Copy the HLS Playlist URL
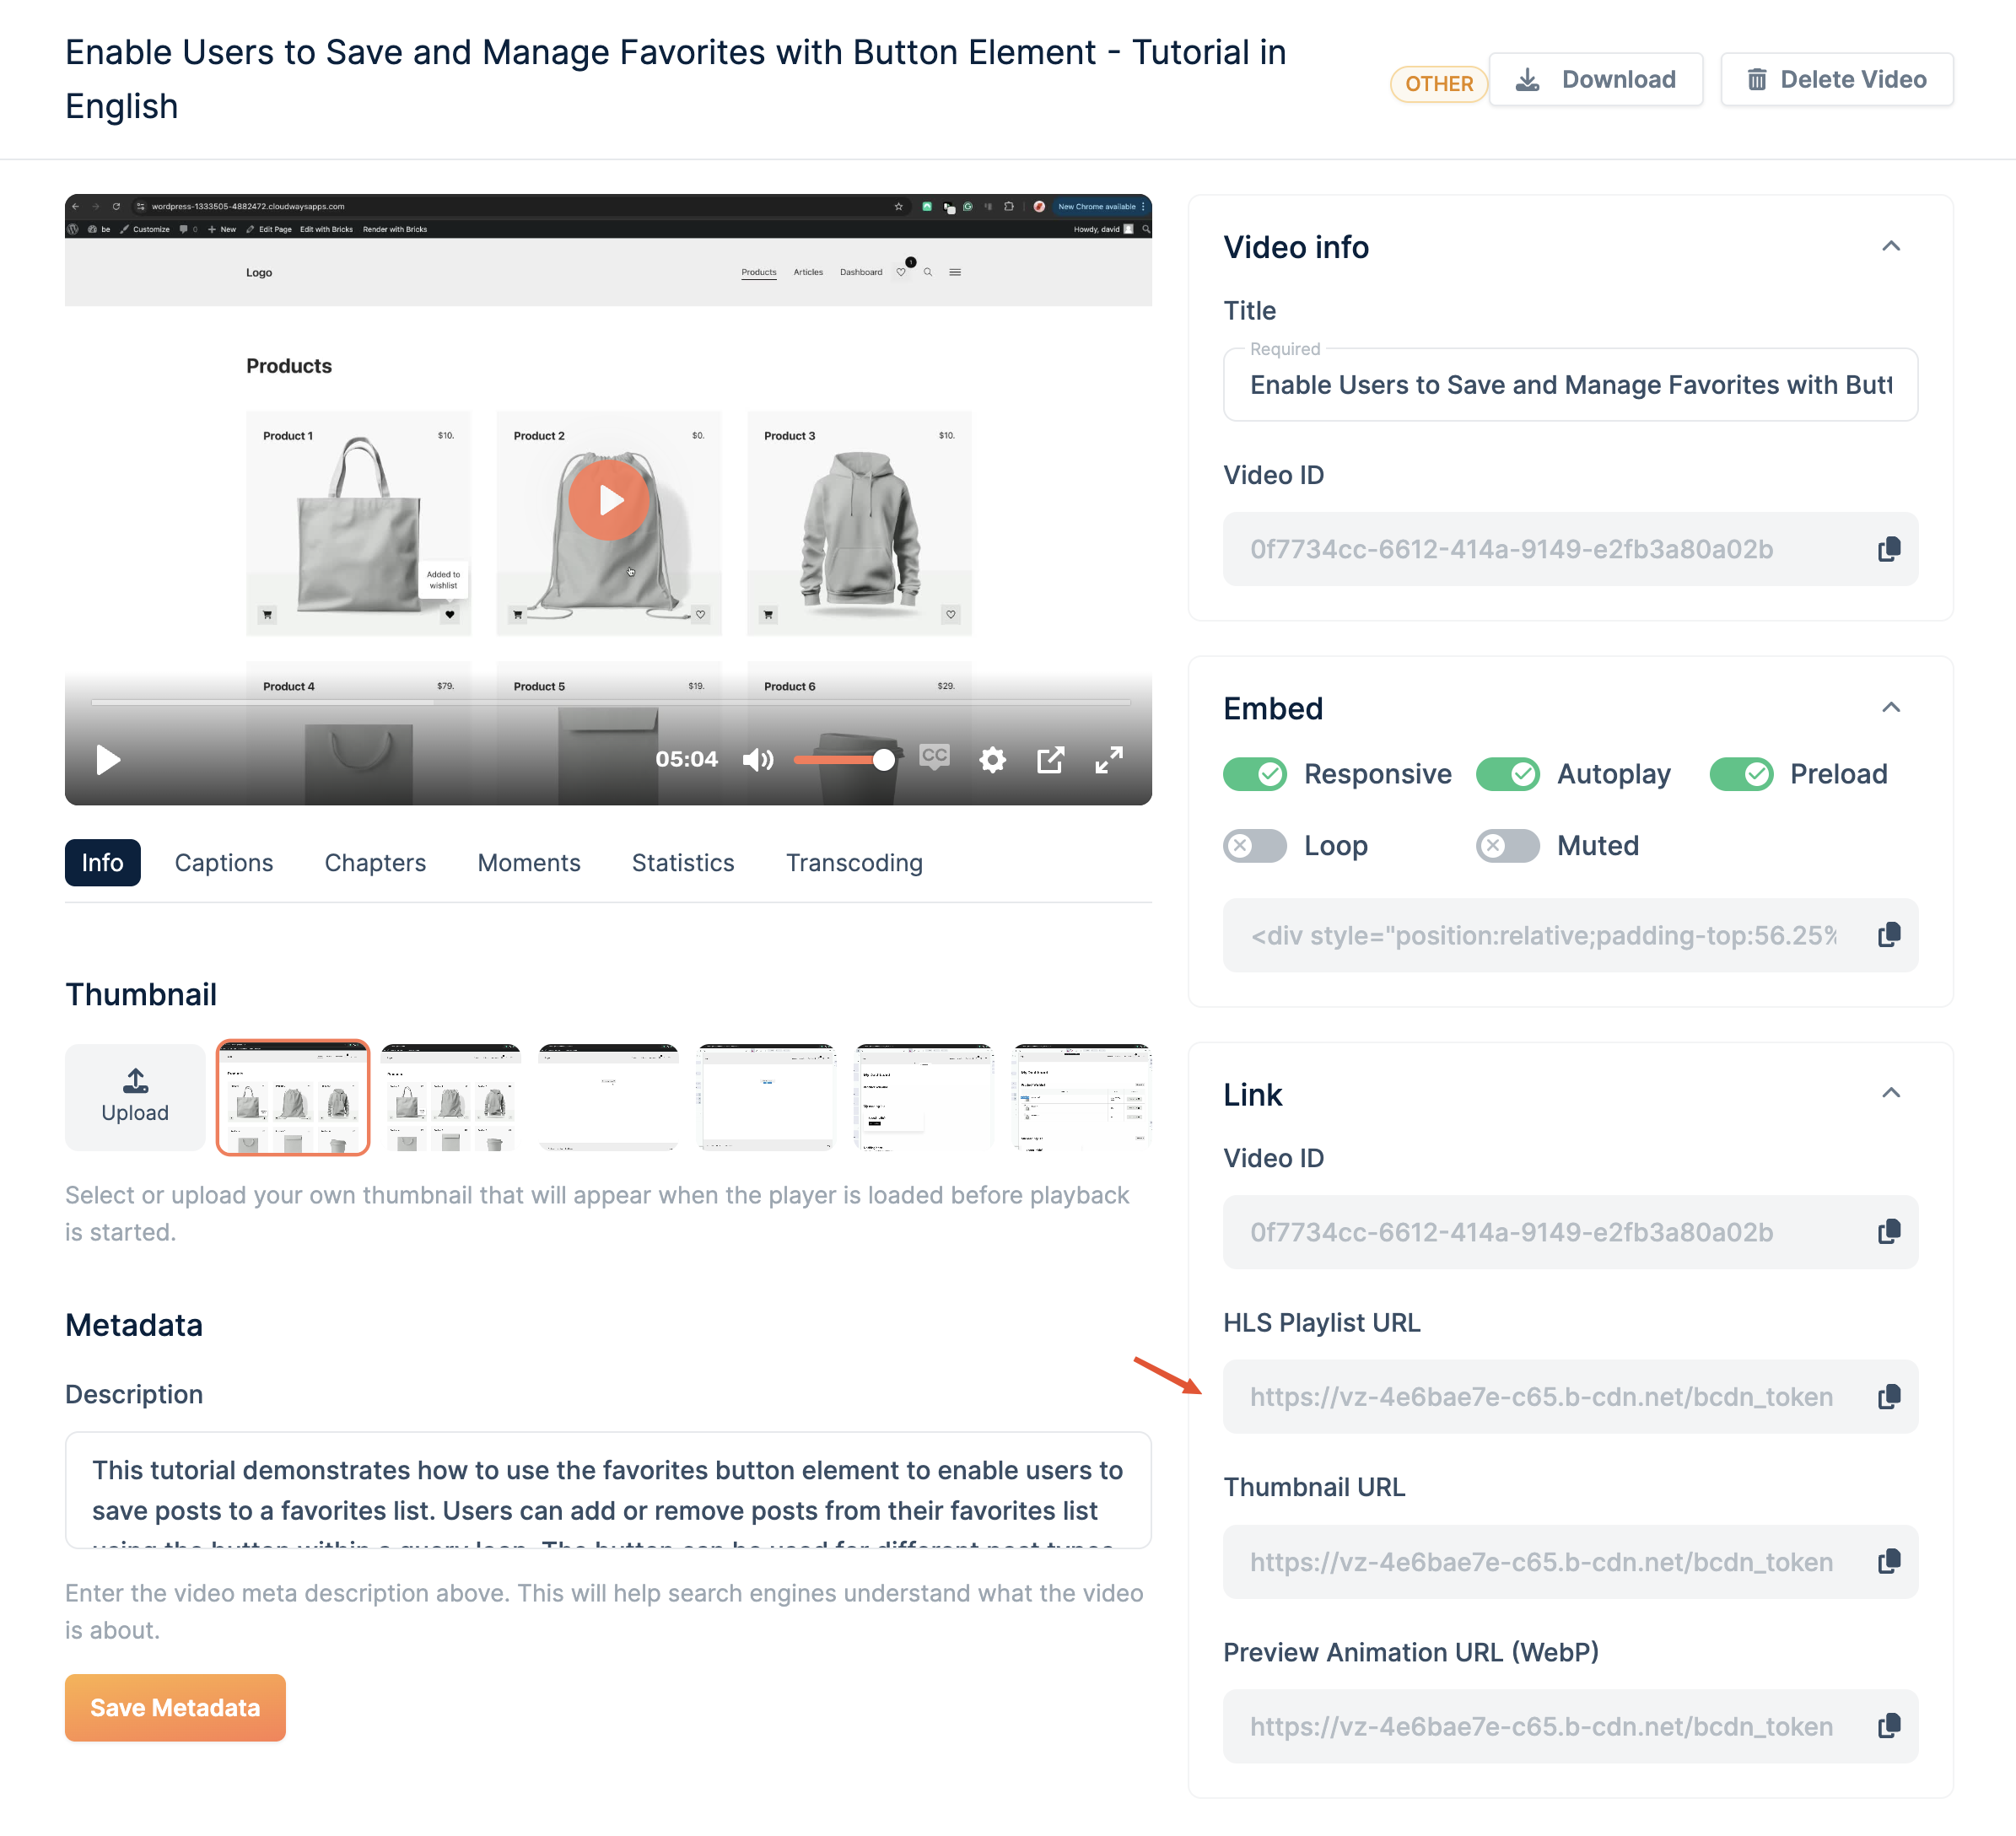 tap(1888, 1396)
